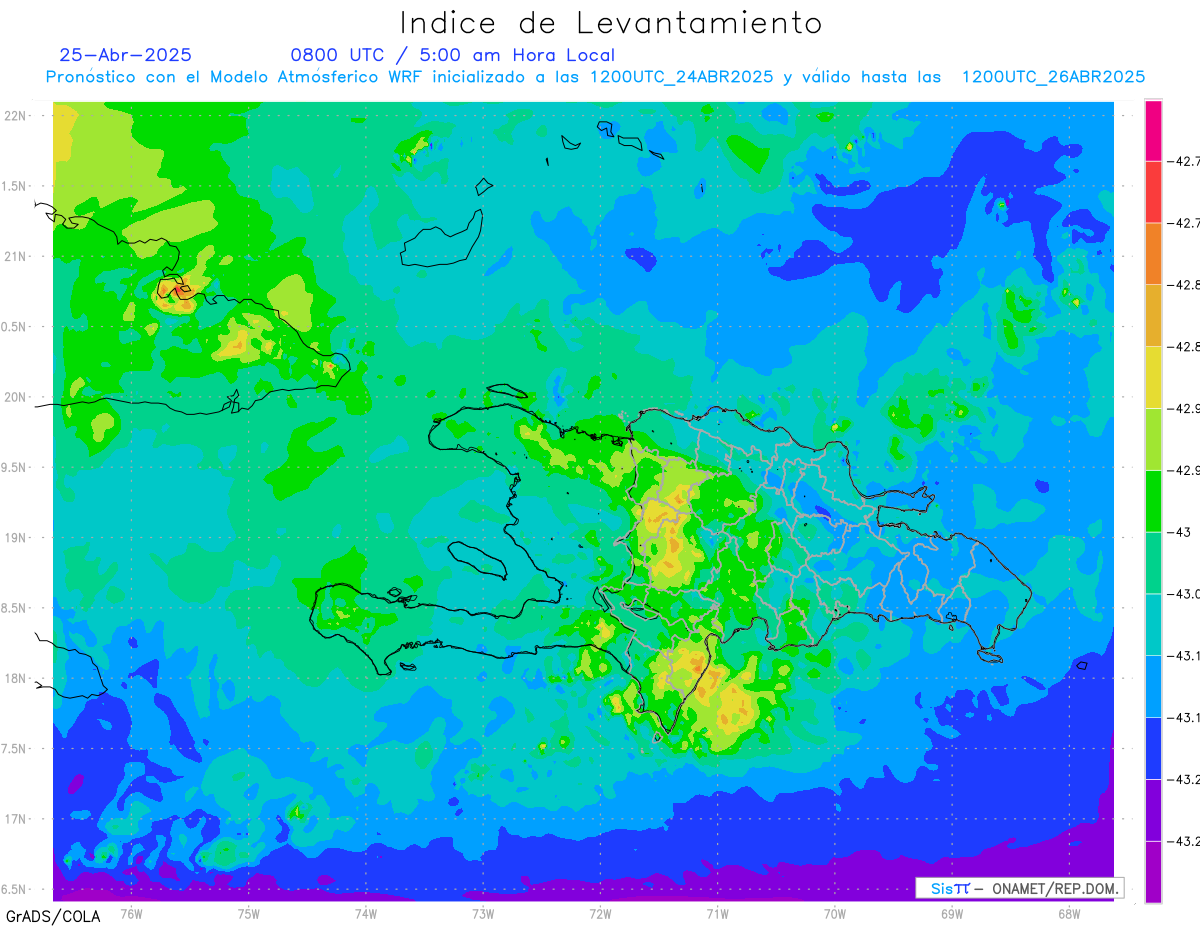Screen dimensions: 1200x927
Task: Click the 68W longitude axis label
Action: point(1069,913)
